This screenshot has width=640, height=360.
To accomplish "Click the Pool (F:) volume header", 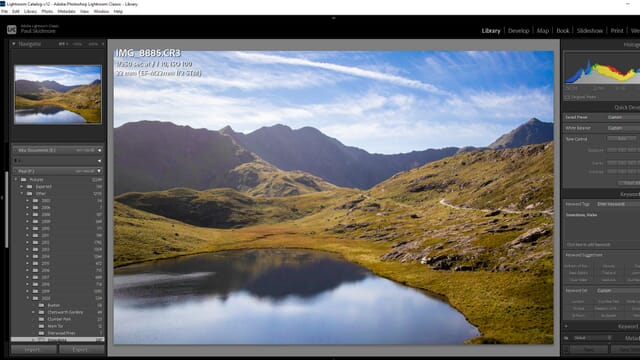I will click(58, 171).
